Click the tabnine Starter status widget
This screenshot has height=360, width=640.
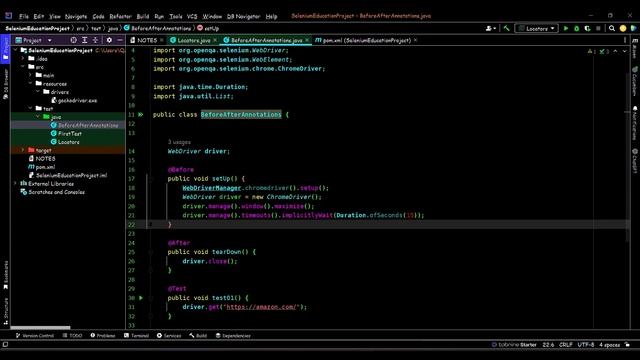tap(514, 345)
